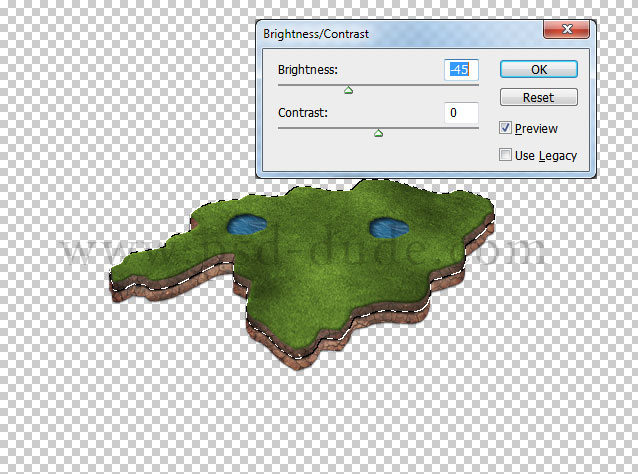Close the Brightness/Contrast dialog
This screenshot has height=474, width=638.
[x=566, y=29]
